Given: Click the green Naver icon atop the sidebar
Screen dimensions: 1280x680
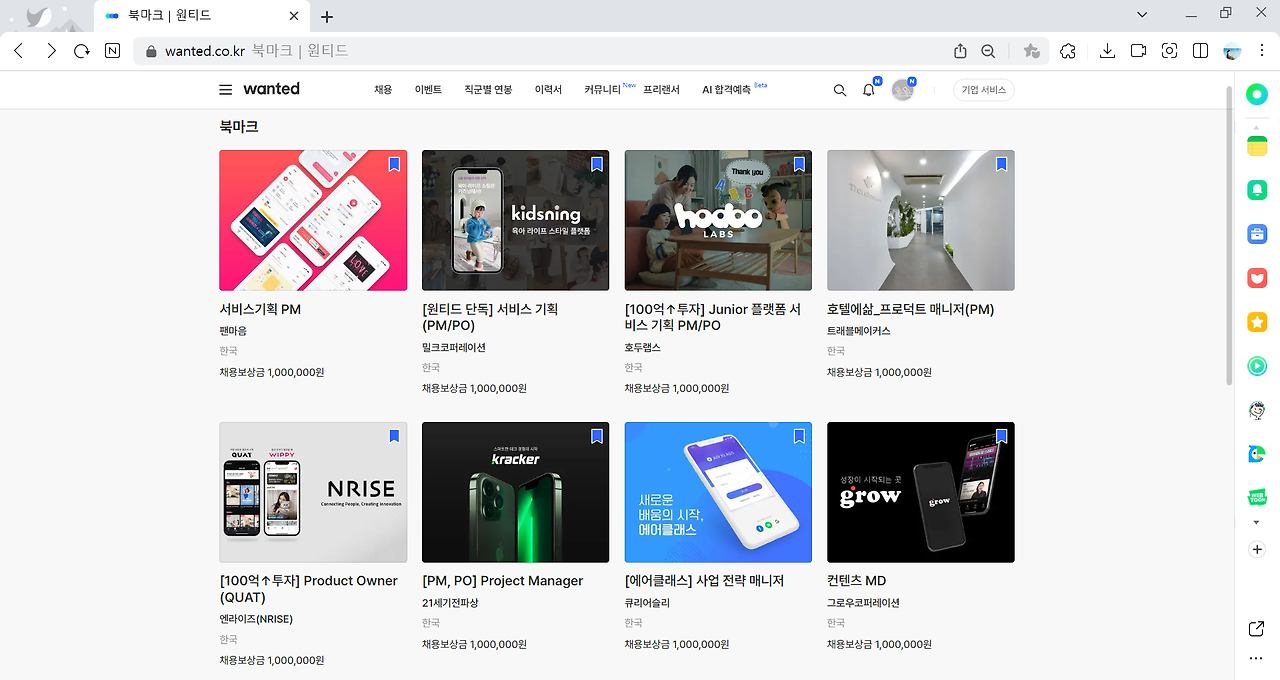Looking at the screenshot, I should 1257,94.
